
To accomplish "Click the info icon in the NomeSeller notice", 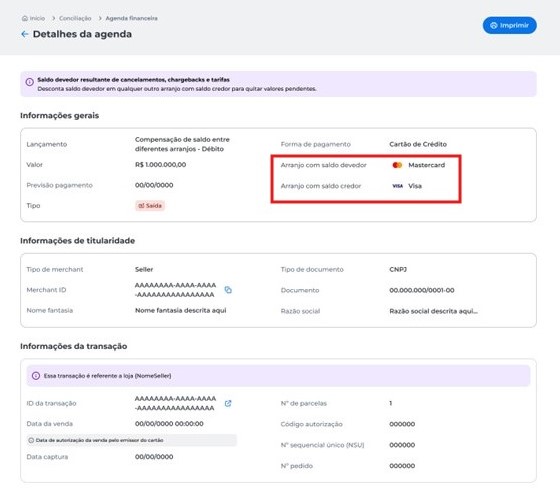I will click(36, 376).
